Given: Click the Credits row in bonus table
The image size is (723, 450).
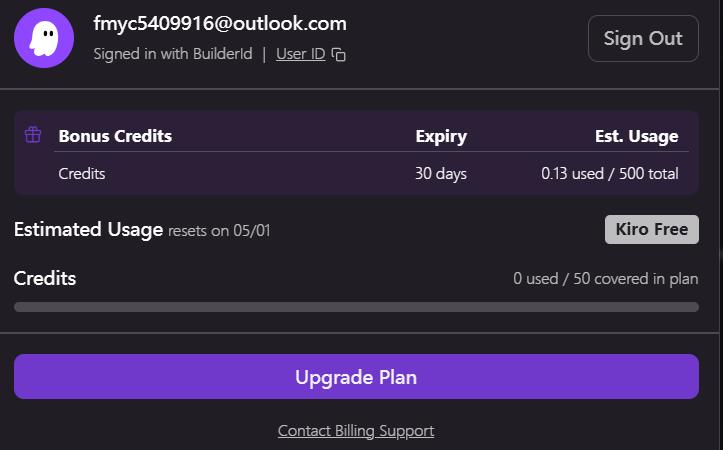Looking at the screenshot, I should 82,174.
